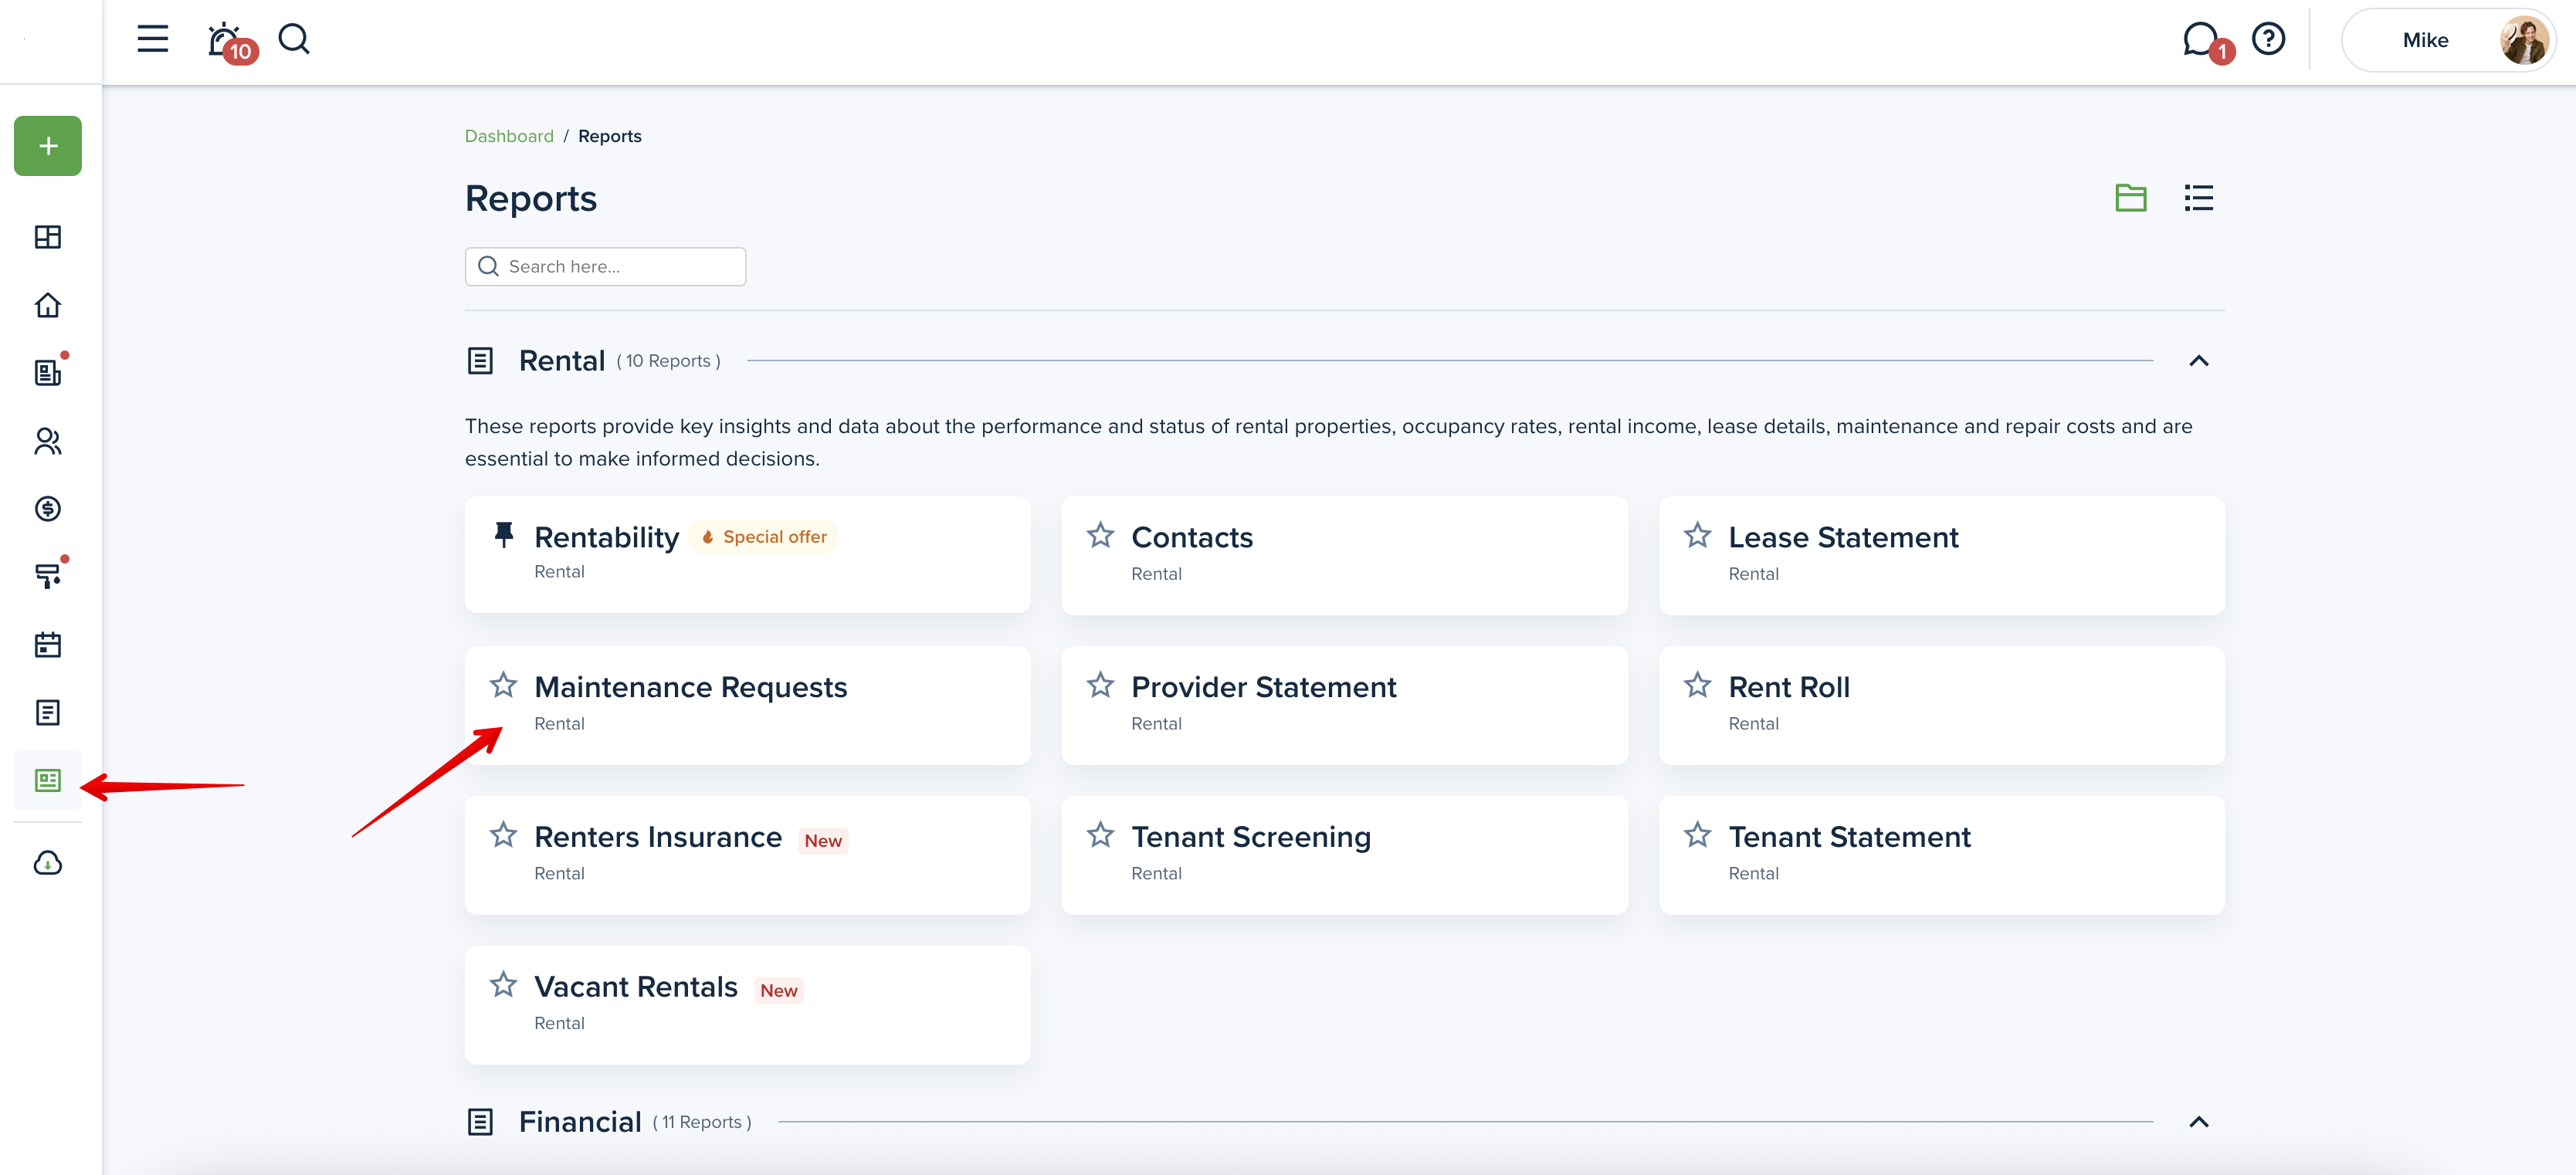Open the documents icon in sidebar
The height and width of the screenshot is (1175, 2576).
tap(48, 713)
